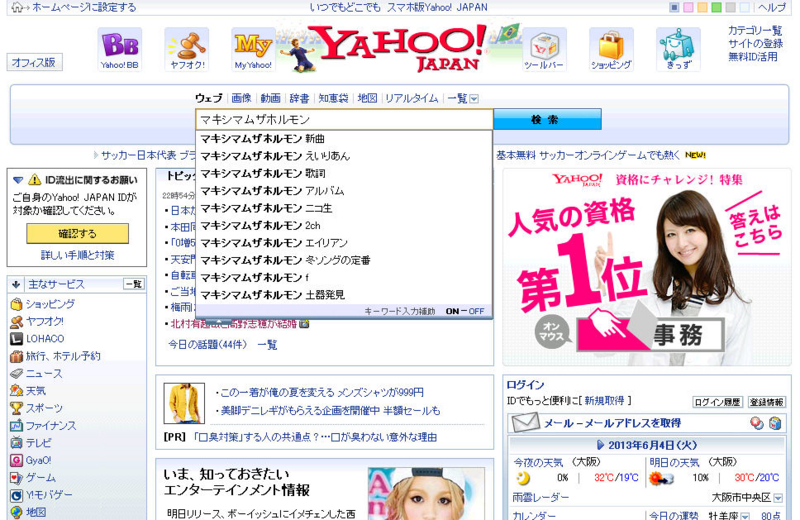Click the chart icon beside ファイナンス
The width and height of the screenshot is (800, 520).
tap(16, 426)
